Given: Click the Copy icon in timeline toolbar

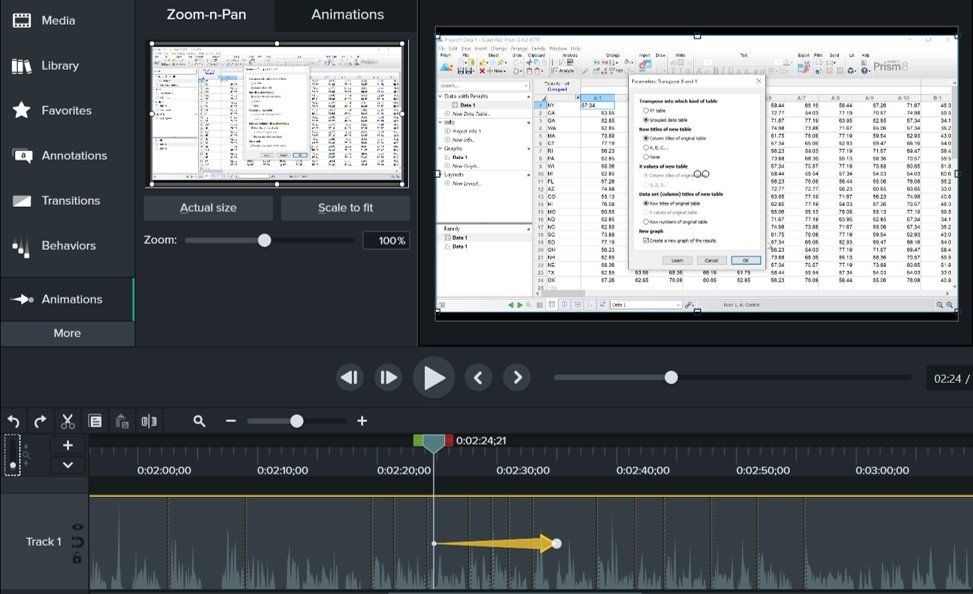Looking at the screenshot, I should pyautogui.click(x=95, y=421).
